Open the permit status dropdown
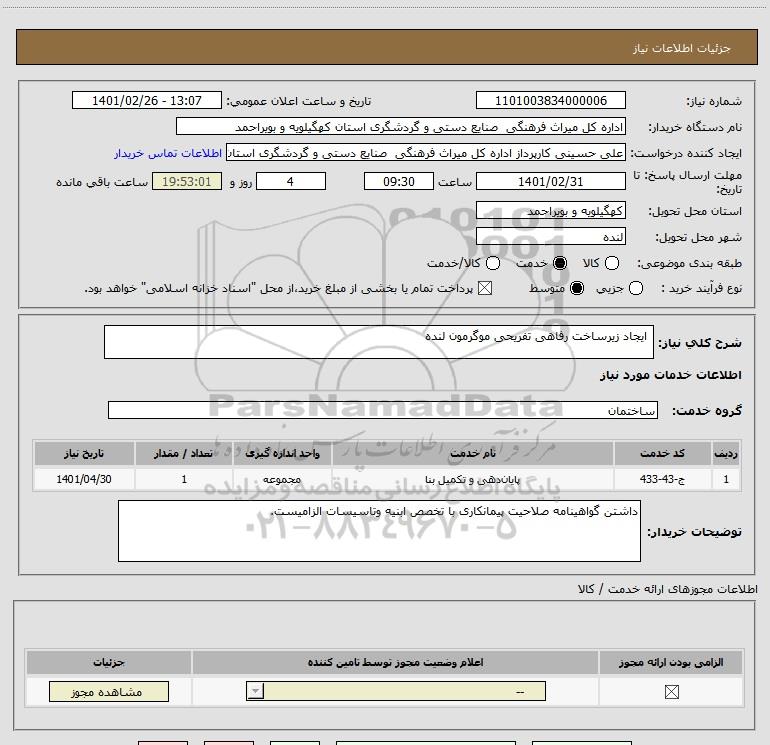Viewport: 770px width, 745px height. pos(396,691)
